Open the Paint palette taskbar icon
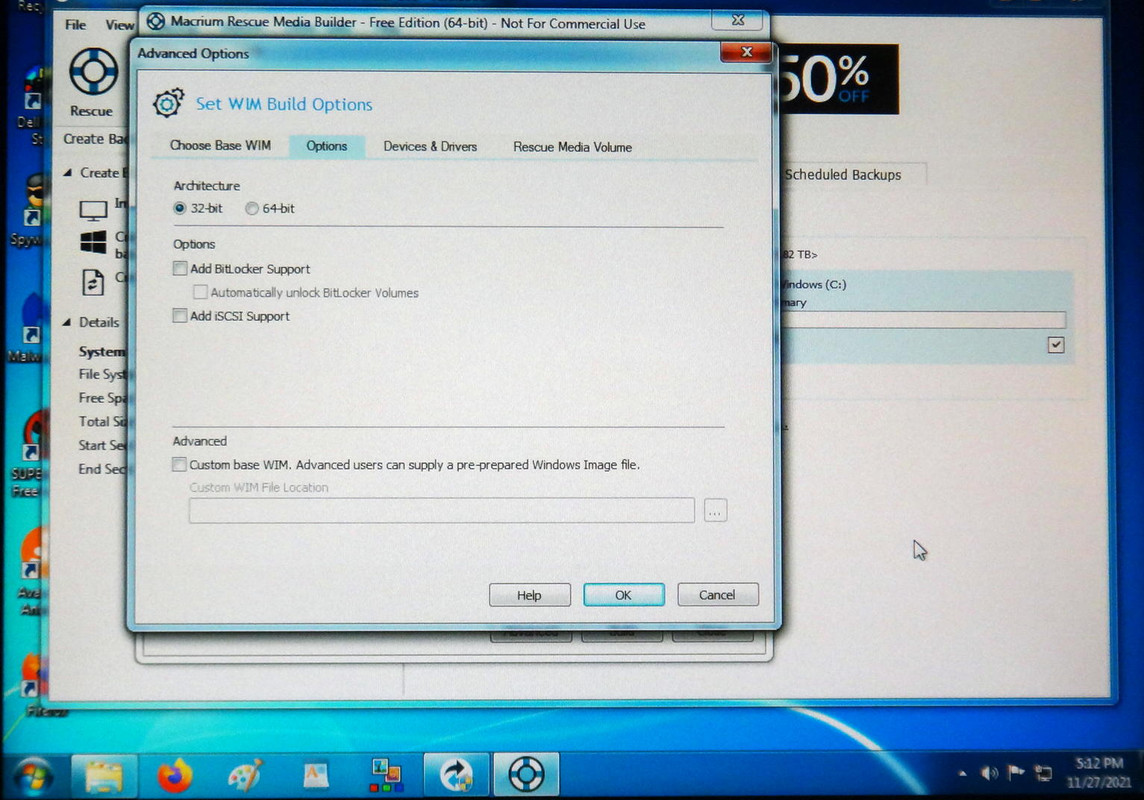The width and height of the screenshot is (1144, 800). [x=244, y=776]
